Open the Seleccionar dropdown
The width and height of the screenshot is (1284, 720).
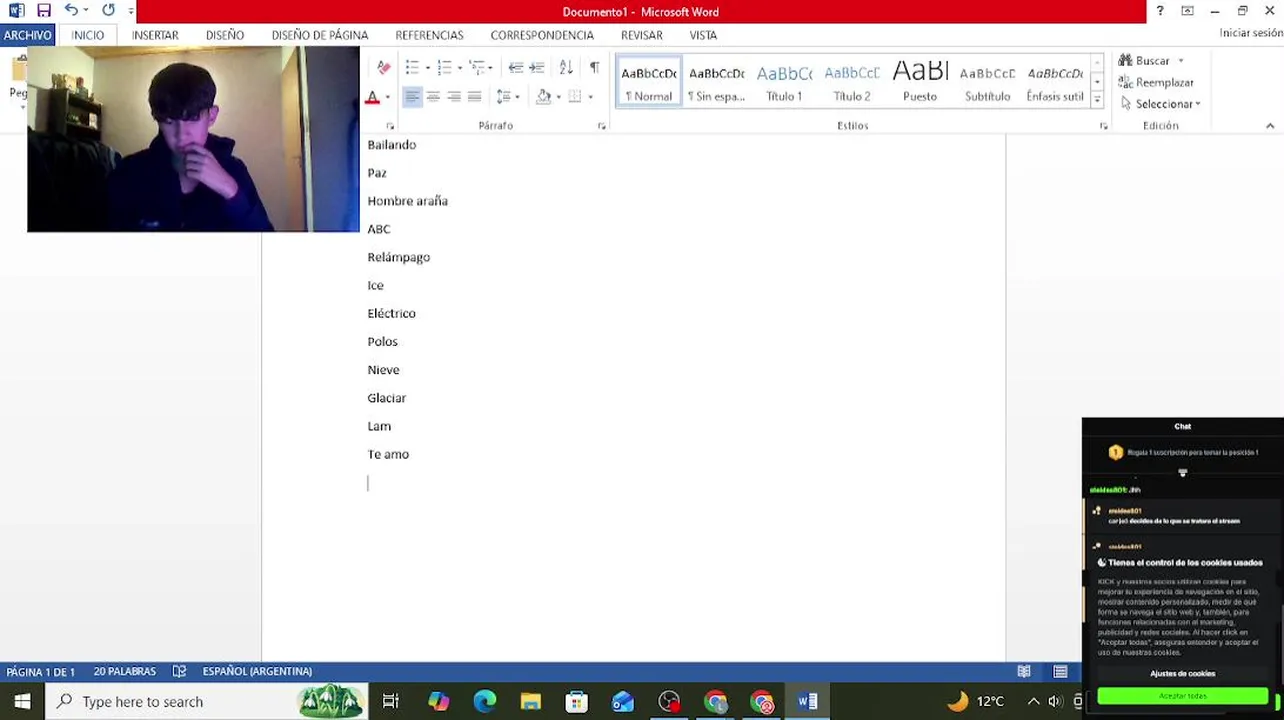click(1160, 104)
